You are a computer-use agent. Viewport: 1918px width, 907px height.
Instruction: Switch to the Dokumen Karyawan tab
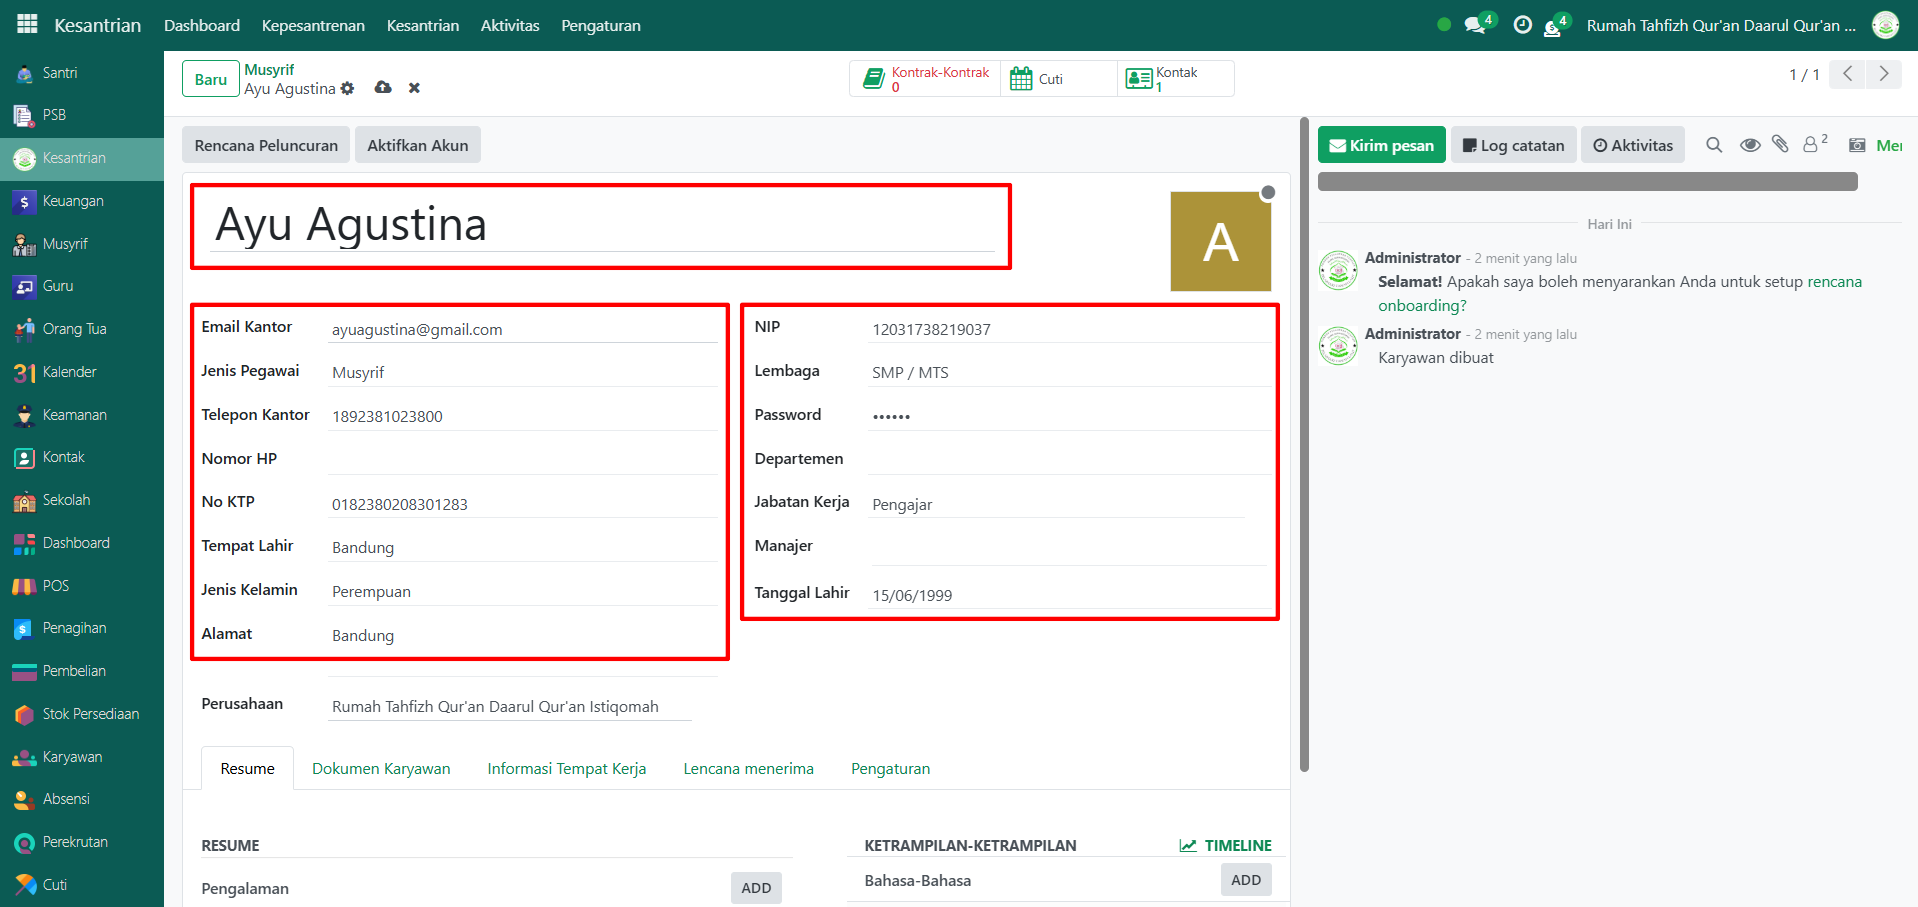(x=381, y=768)
